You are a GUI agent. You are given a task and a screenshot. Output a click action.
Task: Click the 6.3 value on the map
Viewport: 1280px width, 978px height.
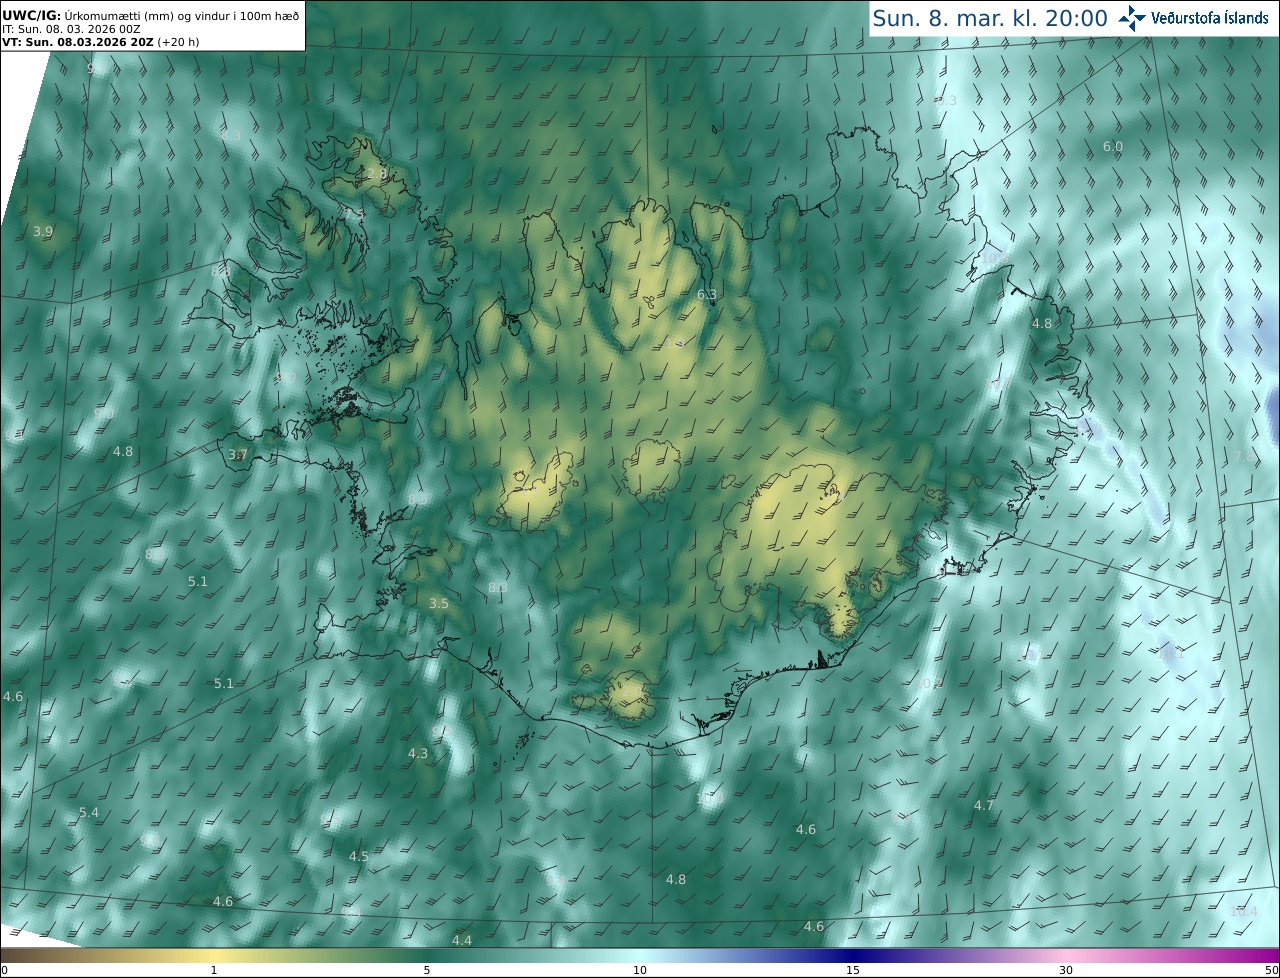706,294
